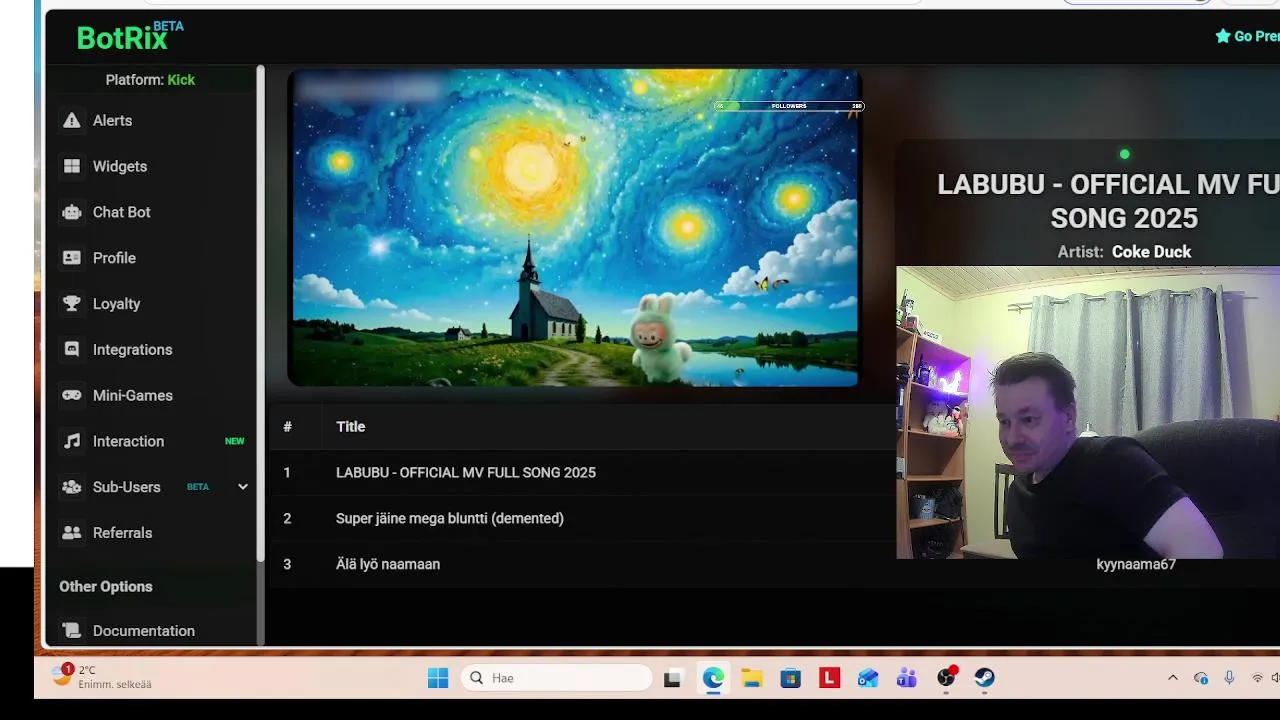Click the OneDrive cloud tray icon

click(1201, 678)
